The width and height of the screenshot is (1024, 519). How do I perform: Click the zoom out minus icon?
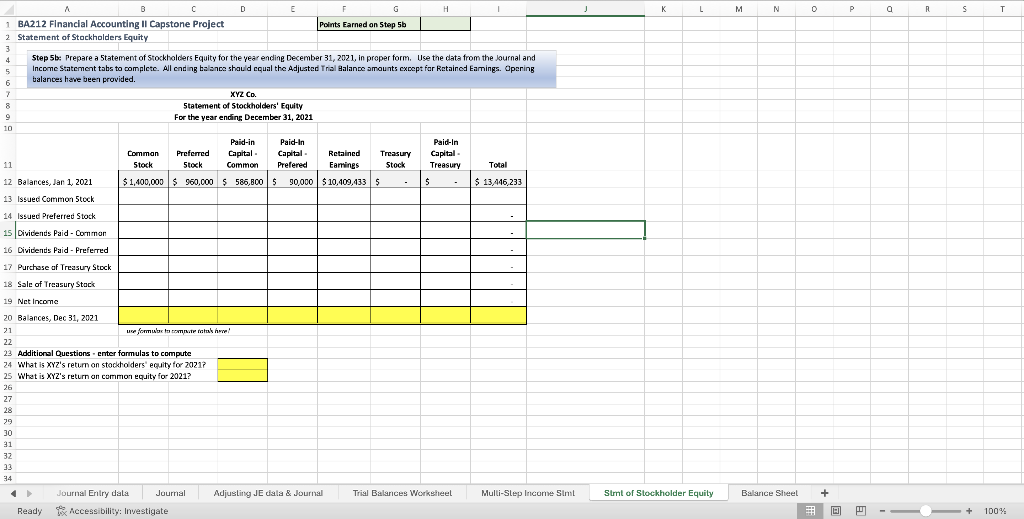pyautogui.click(x=882, y=511)
